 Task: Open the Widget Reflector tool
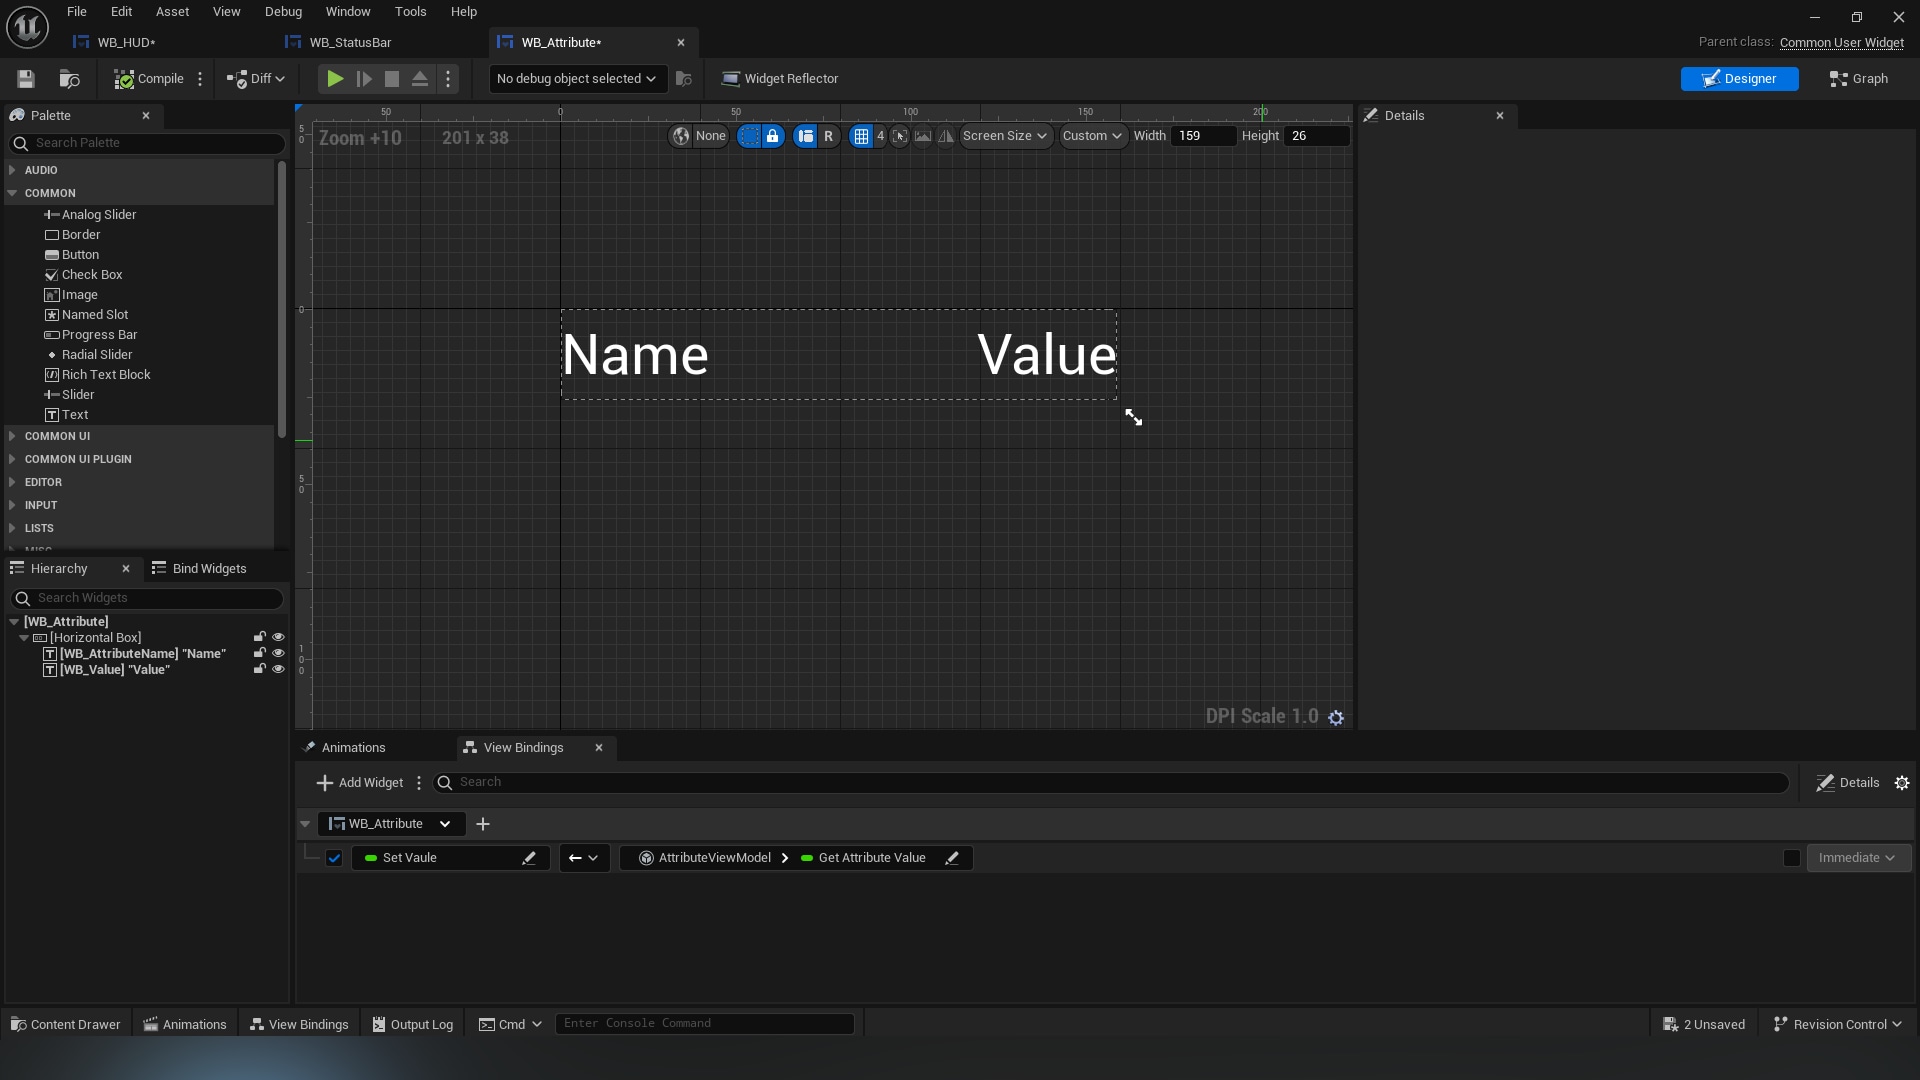(780, 79)
